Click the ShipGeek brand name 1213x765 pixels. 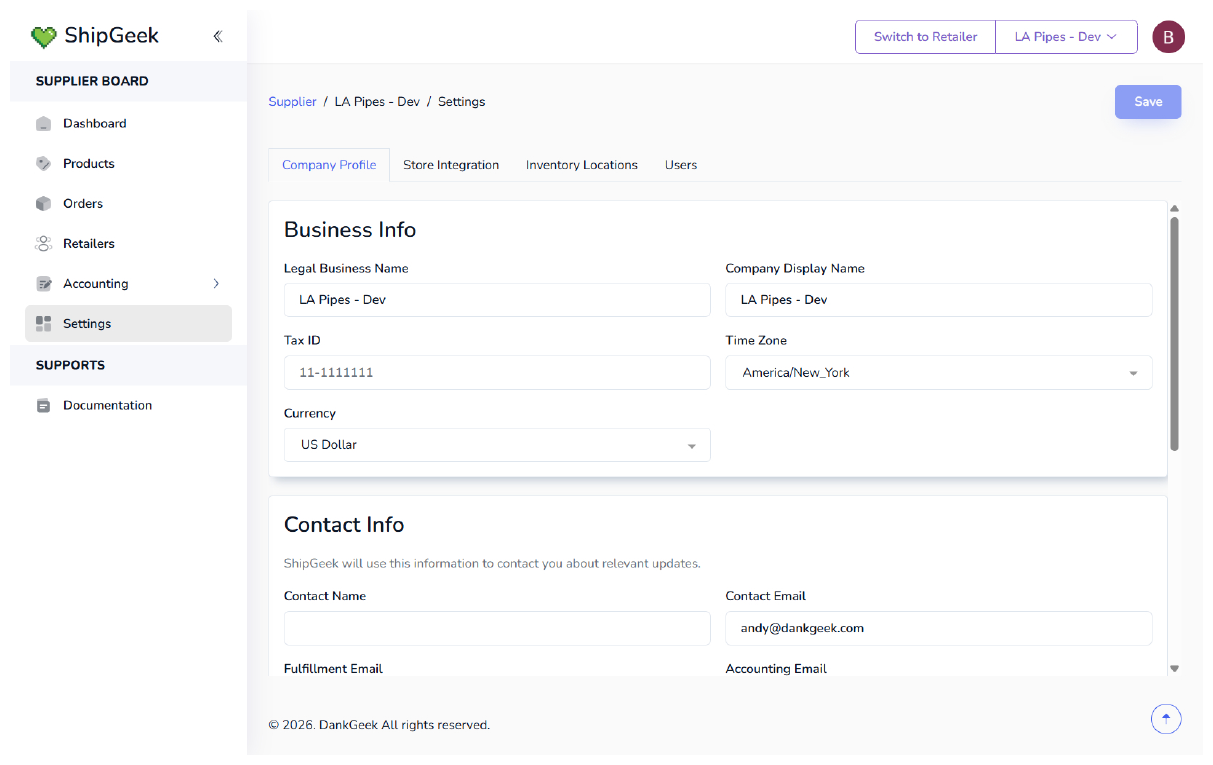pyautogui.click(x=112, y=36)
